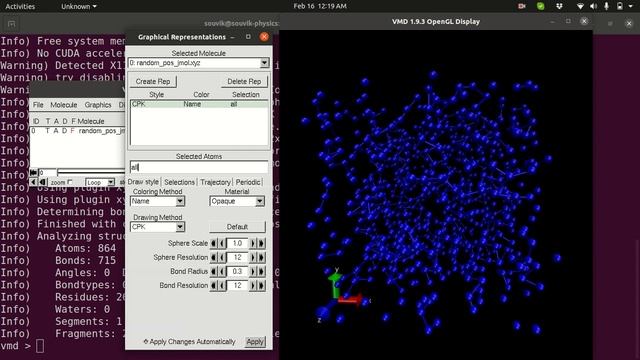This screenshot has height=360, width=640.
Task: Select the CPK representation row
Action: [x=199, y=104]
